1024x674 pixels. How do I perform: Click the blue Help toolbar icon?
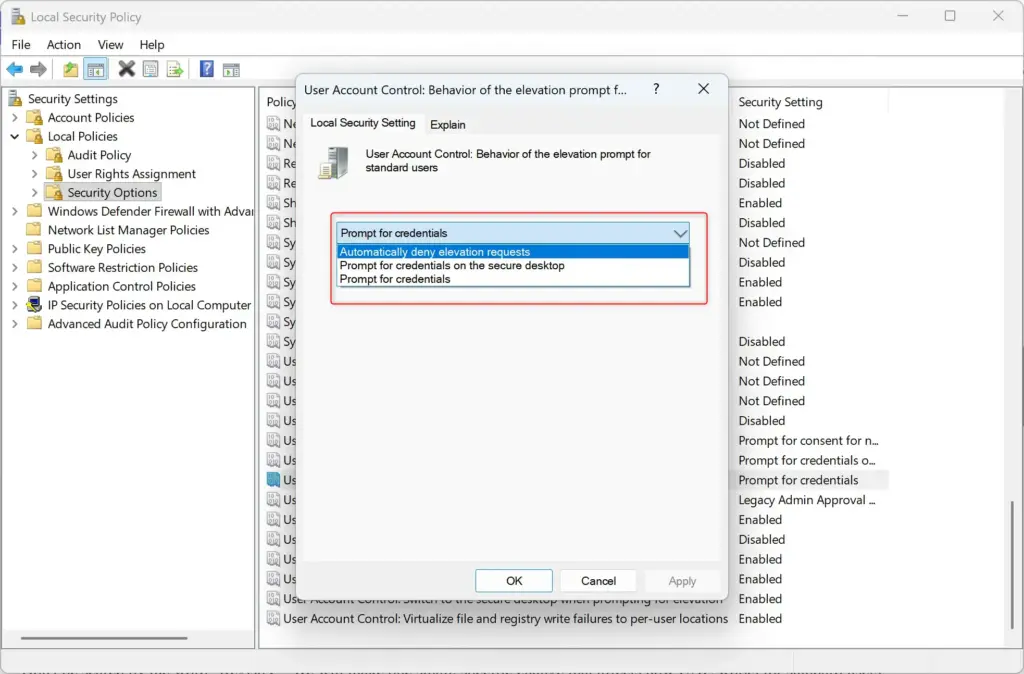pyautogui.click(x=207, y=69)
